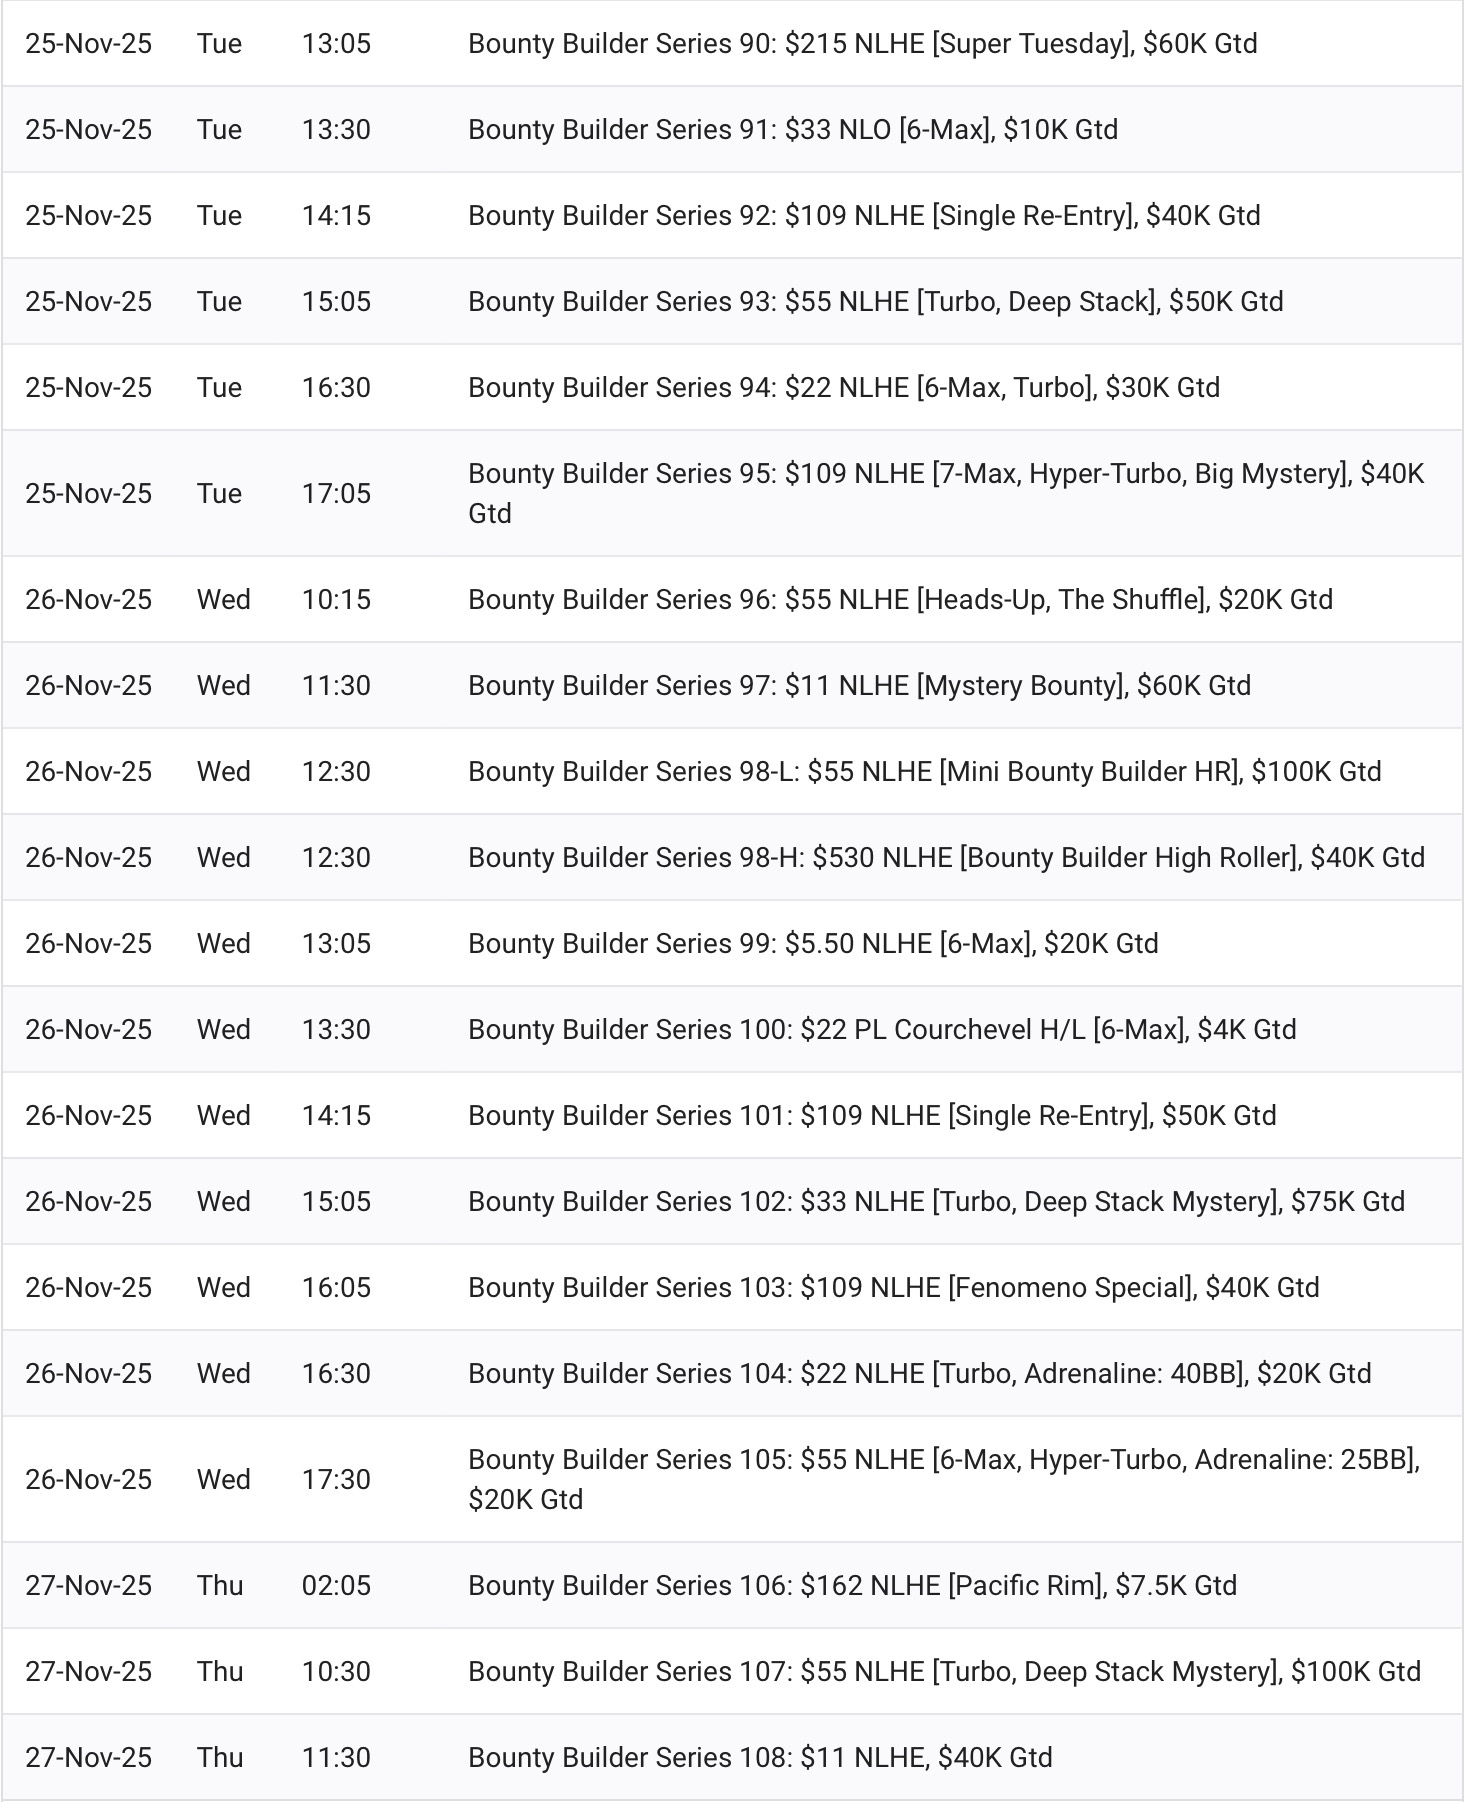Open Series 98-L Mini Bounty Builder HR
Viewport: 1466px width, 1802px height.
tap(924, 772)
